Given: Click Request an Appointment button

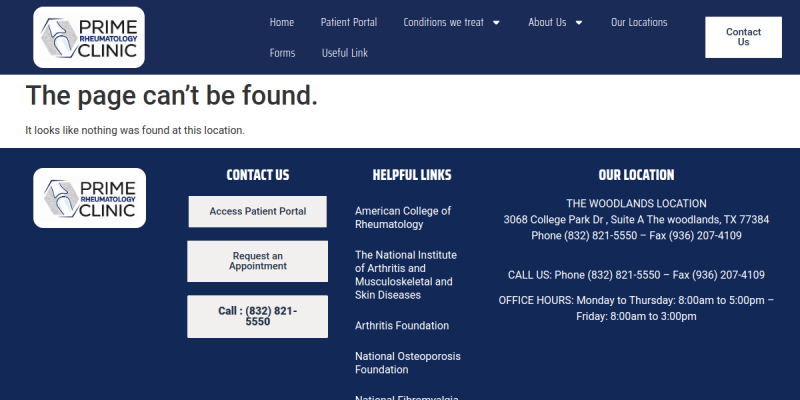Looking at the screenshot, I should click(258, 261).
